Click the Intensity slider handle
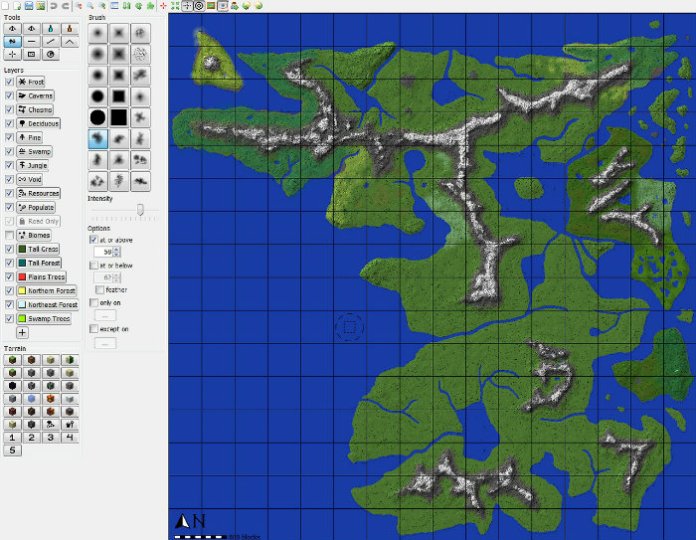This screenshot has width=696, height=540. (x=140, y=209)
